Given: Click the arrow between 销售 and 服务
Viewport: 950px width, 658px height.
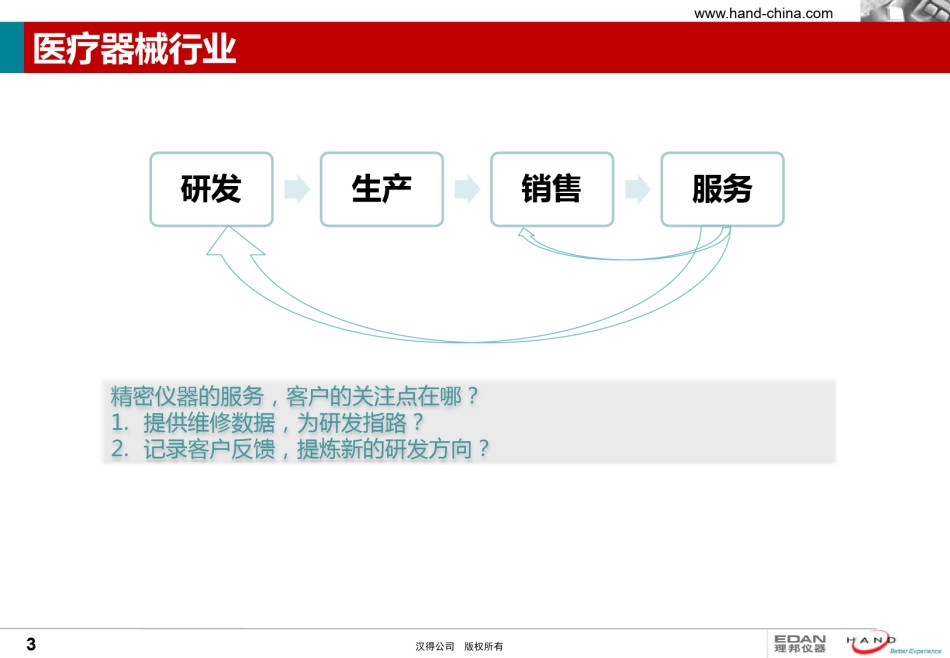Looking at the screenshot, I should pos(637,189).
